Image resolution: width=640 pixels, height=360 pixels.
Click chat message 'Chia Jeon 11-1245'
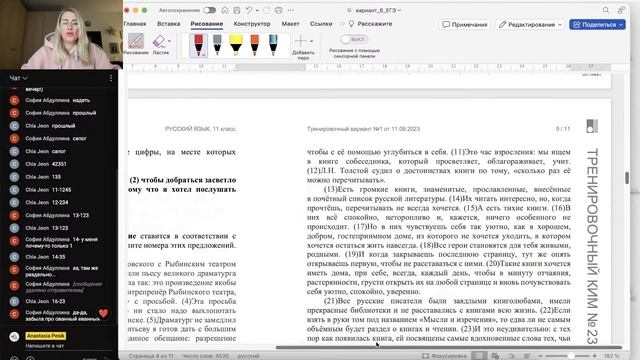click(x=48, y=190)
